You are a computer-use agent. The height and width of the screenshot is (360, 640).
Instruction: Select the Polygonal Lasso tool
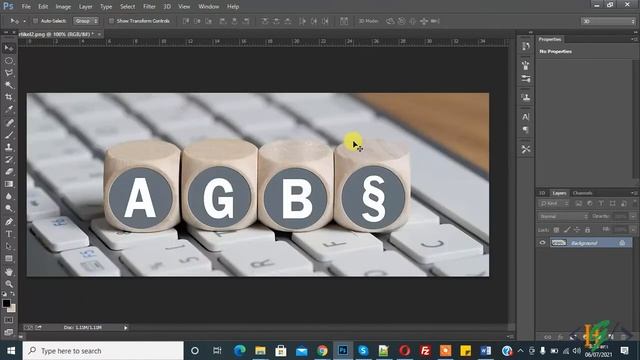point(9,73)
